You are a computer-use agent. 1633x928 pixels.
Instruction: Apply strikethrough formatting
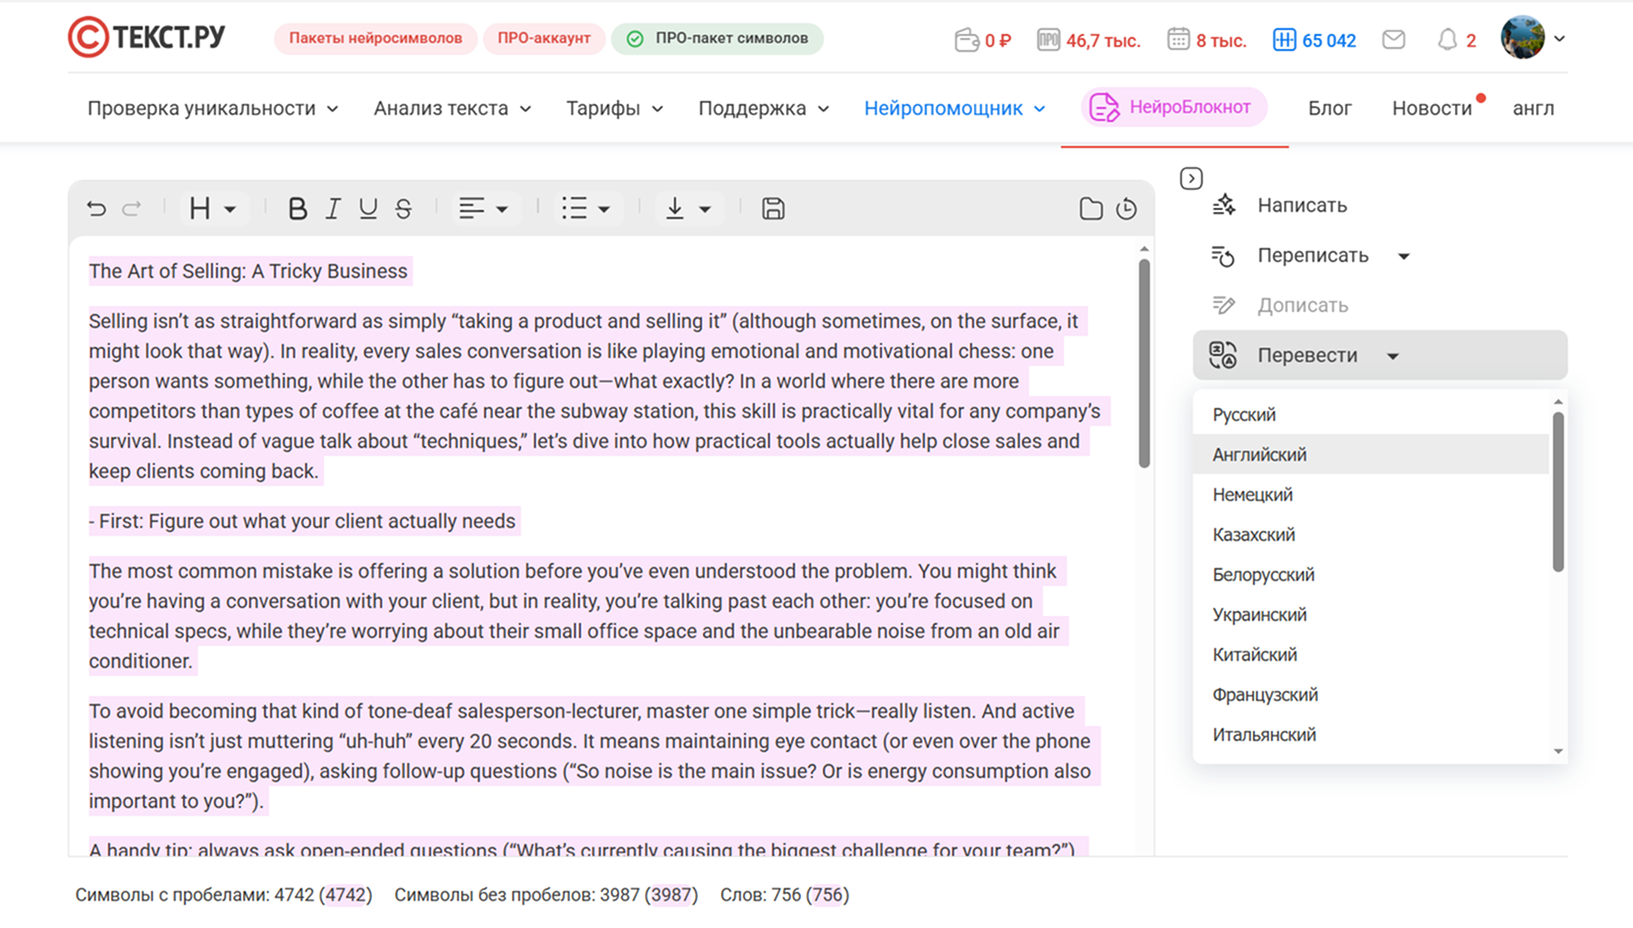pos(403,208)
